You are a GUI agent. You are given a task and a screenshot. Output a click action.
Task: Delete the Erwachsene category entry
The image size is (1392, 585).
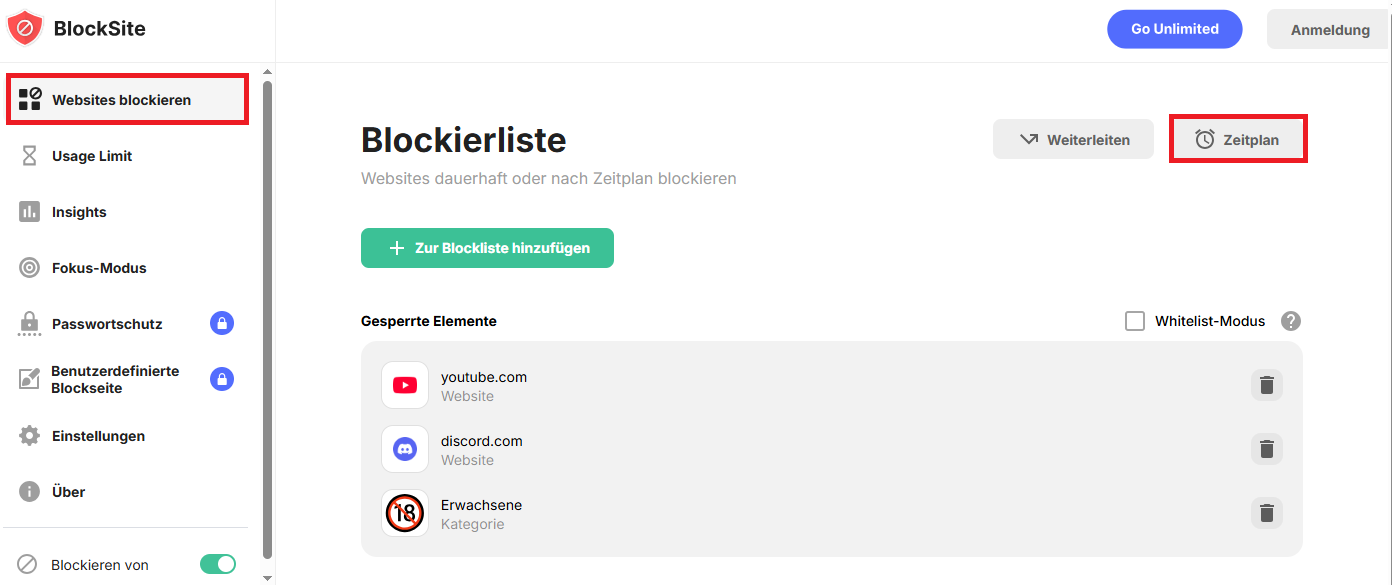(1266, 513)
